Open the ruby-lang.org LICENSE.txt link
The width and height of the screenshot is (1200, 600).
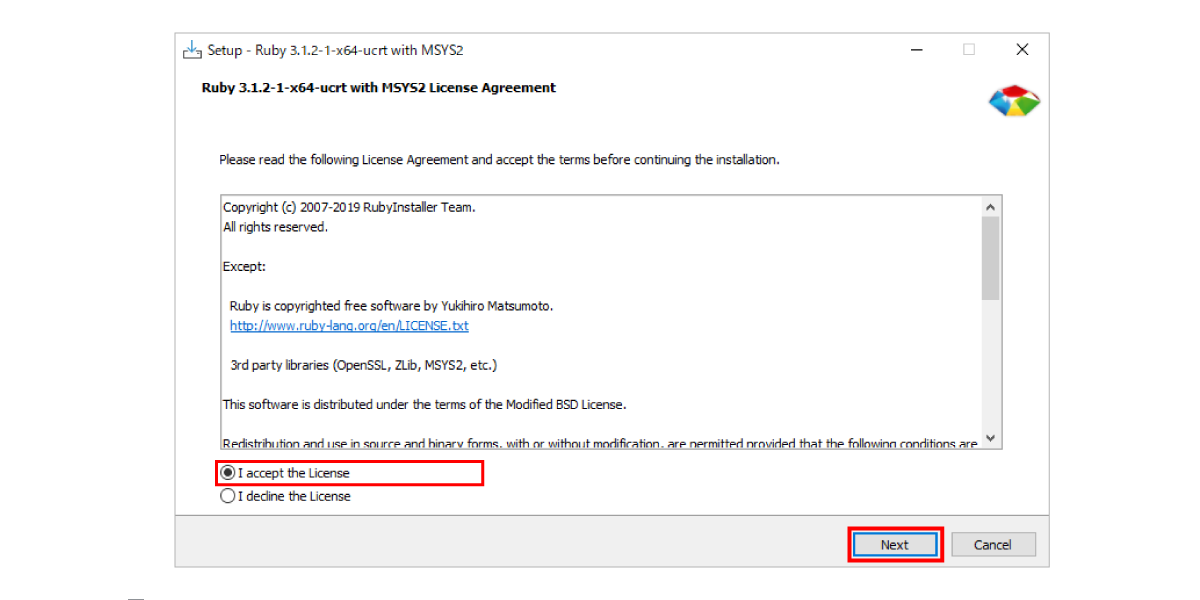[x=349, y=326]
